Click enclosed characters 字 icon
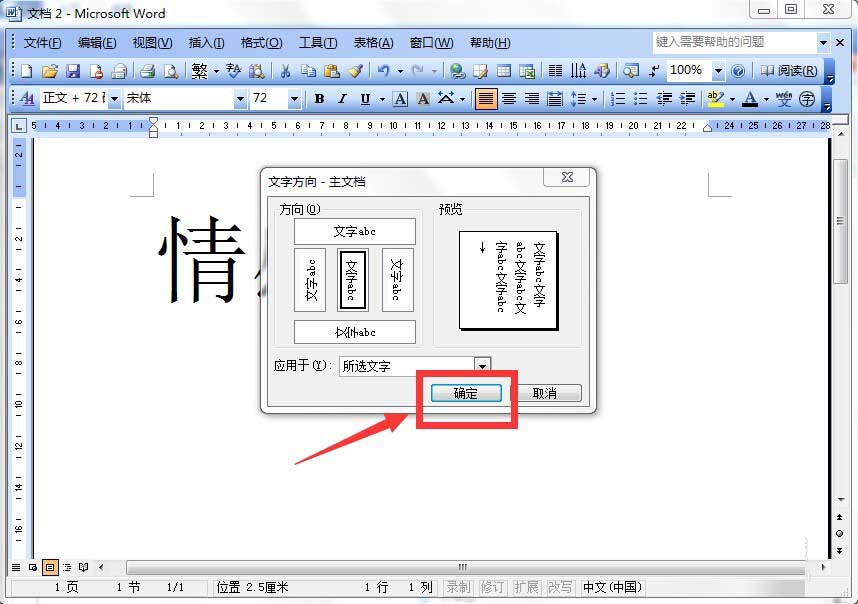858x604 pixels. tap(807, 98)
